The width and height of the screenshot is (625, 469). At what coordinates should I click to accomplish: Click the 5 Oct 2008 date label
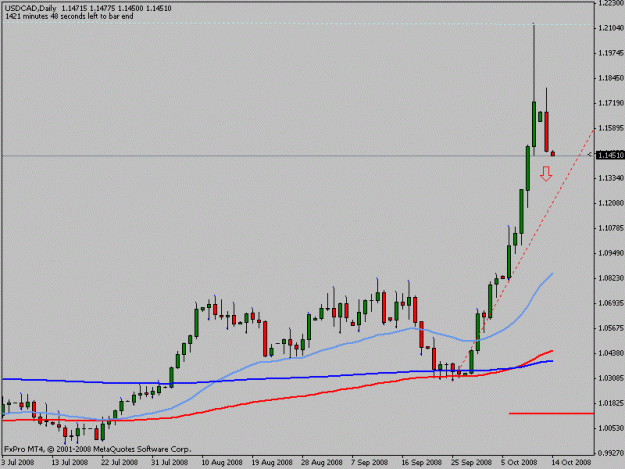tap(519, 463)
